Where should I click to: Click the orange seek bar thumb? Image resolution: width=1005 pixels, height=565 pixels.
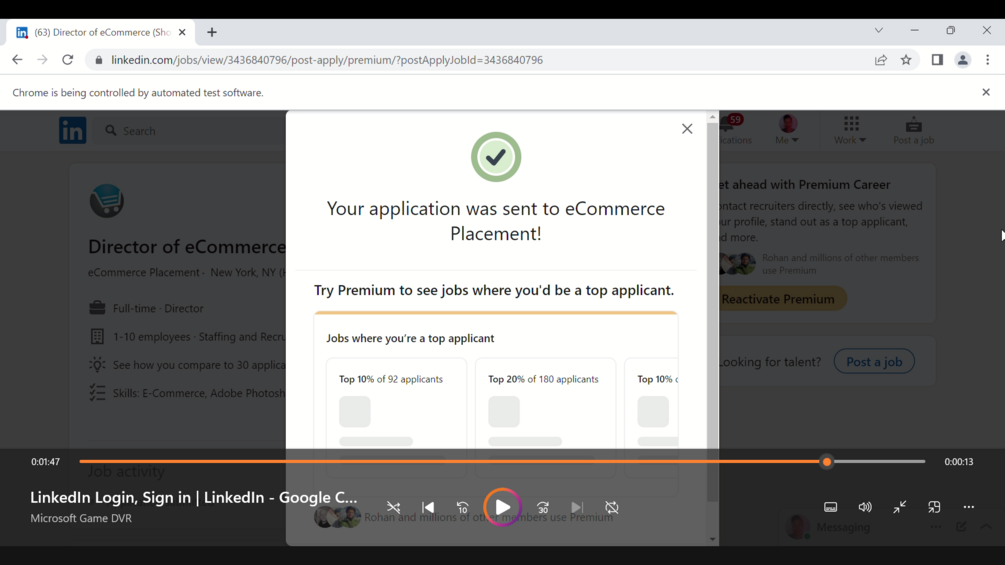[x=827, y=461]
